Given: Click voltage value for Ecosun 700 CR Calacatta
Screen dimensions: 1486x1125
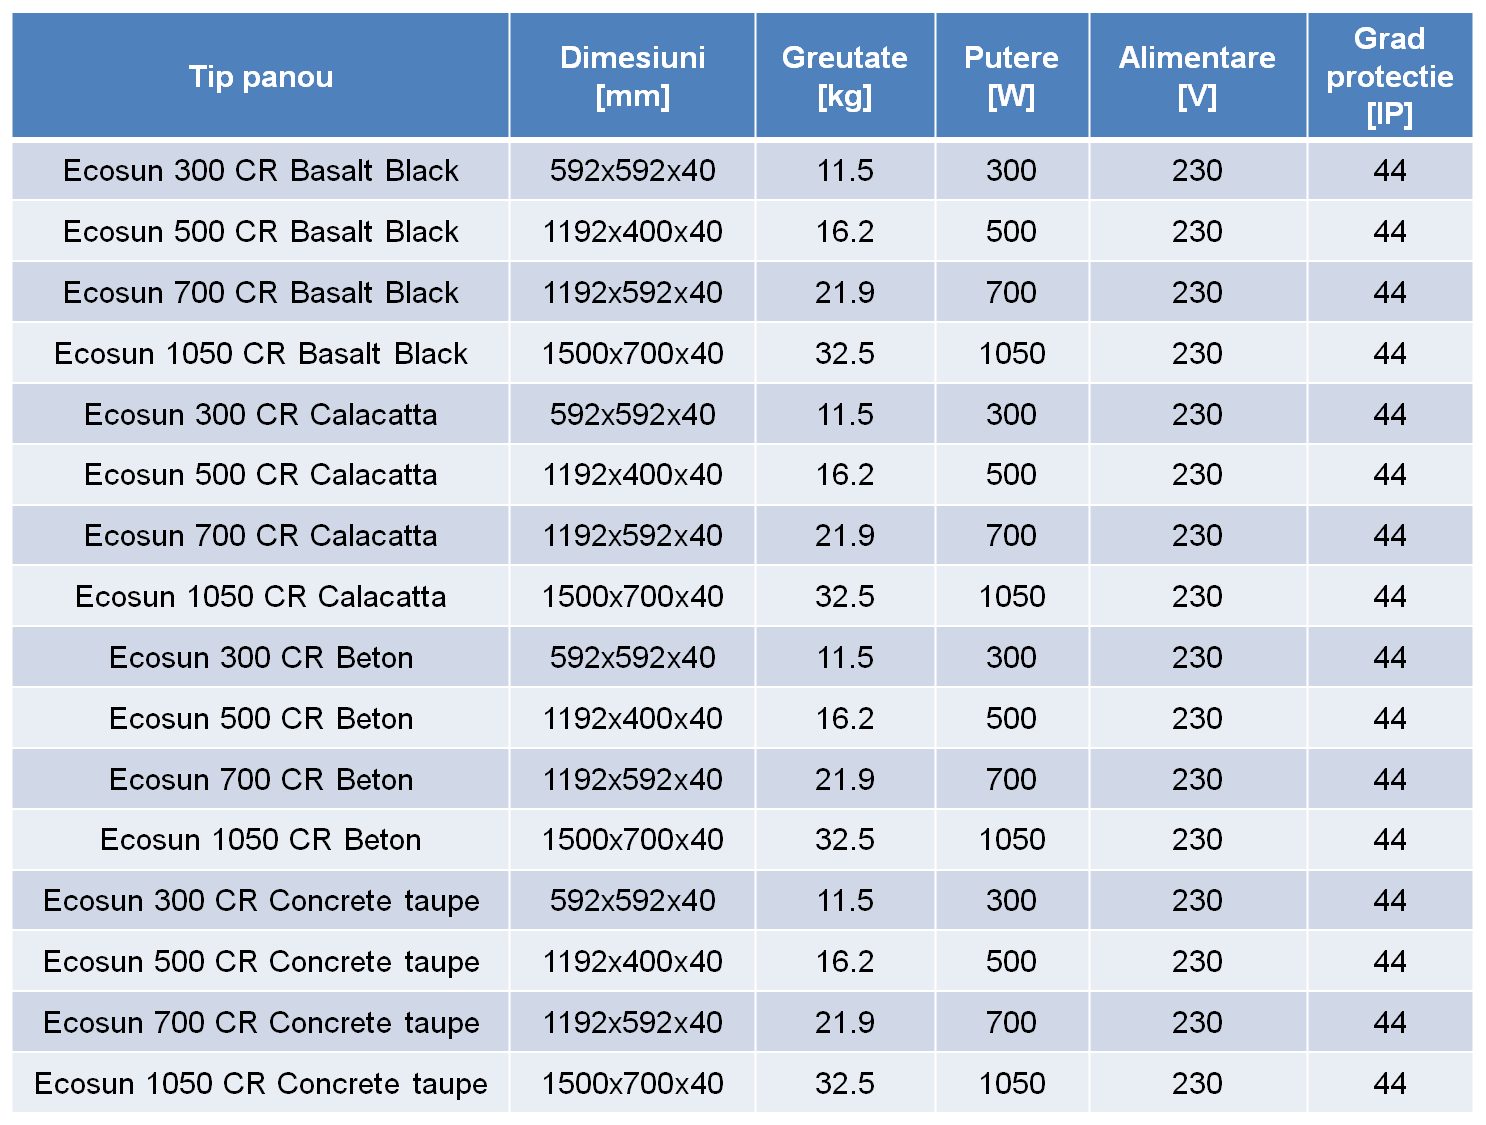Looking at the screenshot, I should pyautogui.click(x=1197, y=536).
